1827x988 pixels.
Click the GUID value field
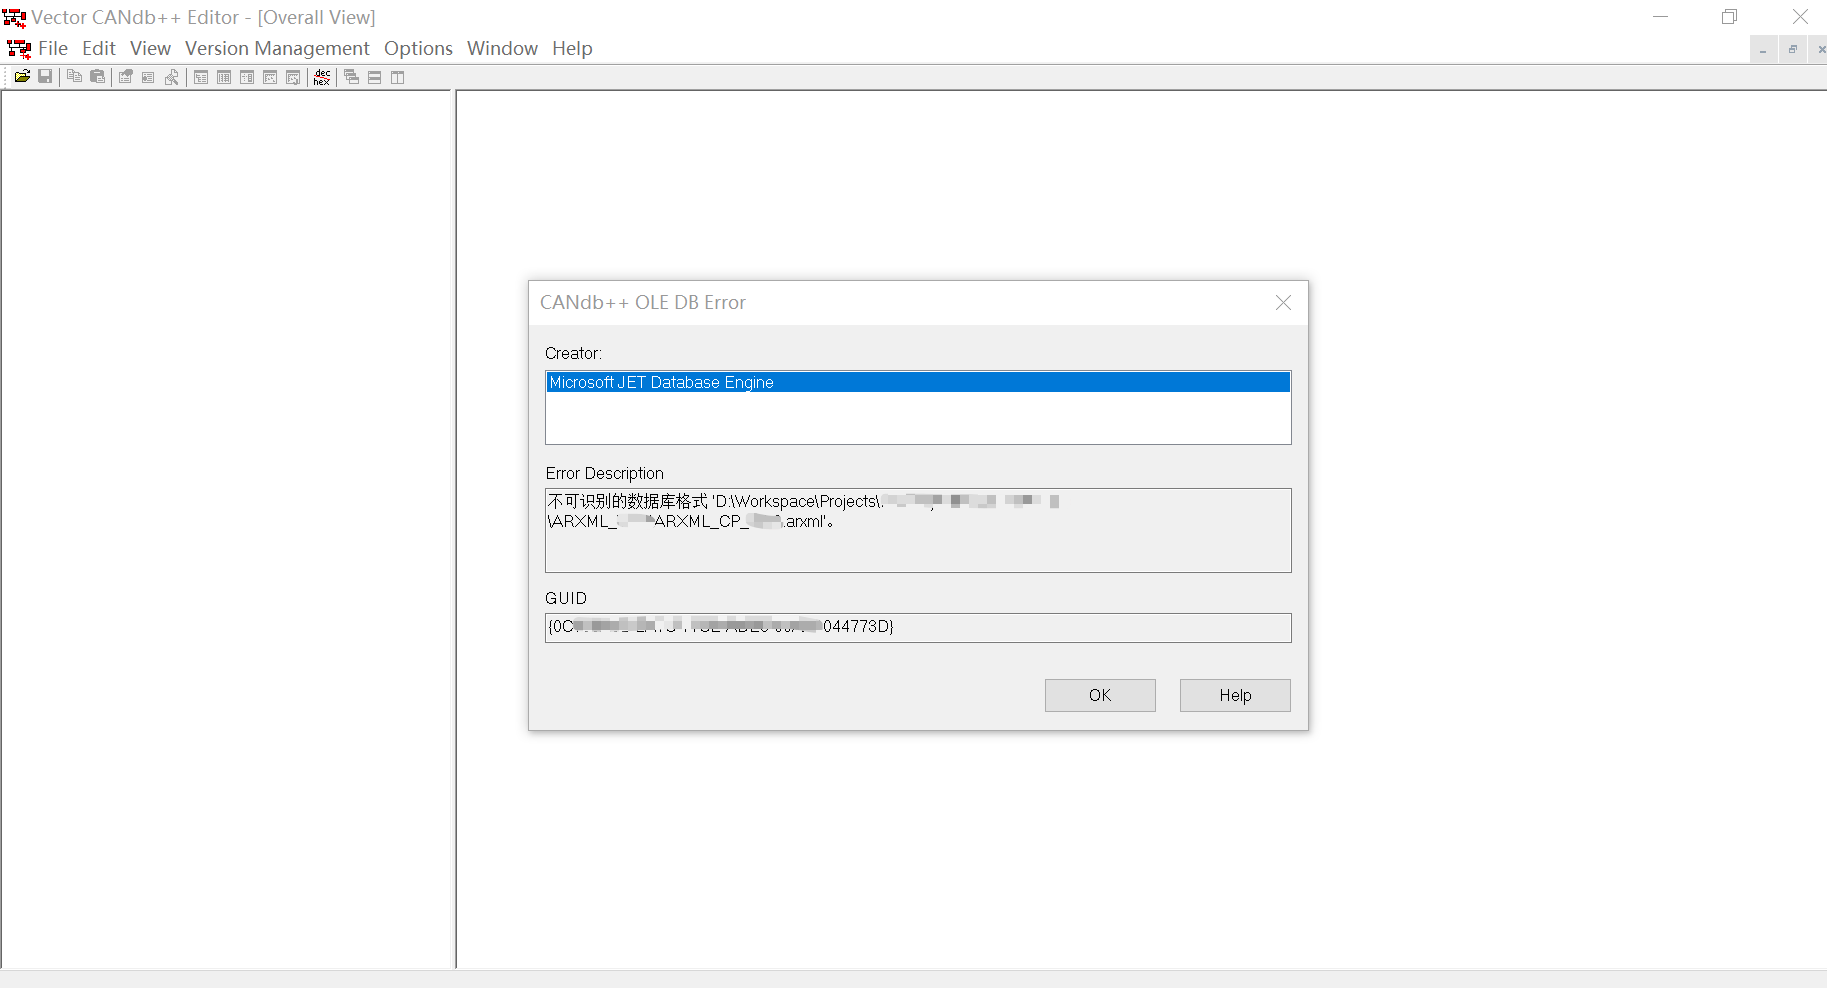[918, 627]
